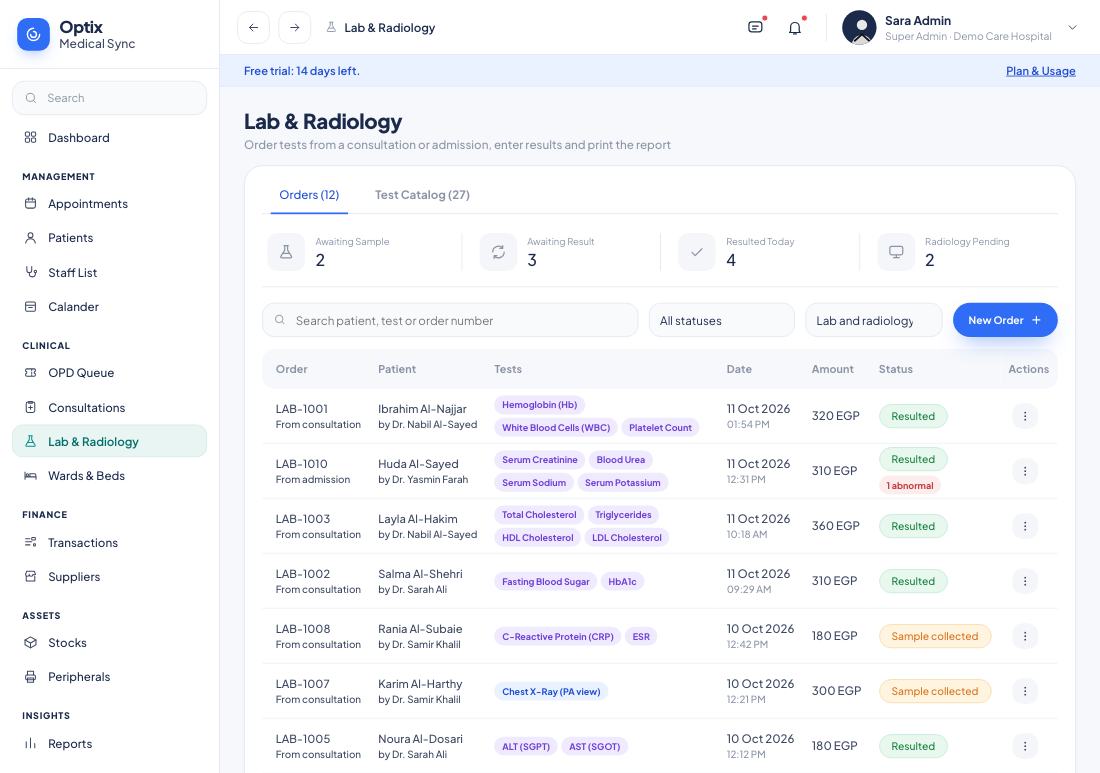Click the Radiology Pending monitor icon
The width and height of the screenshot is (1100, 773).
click(896, 252)
